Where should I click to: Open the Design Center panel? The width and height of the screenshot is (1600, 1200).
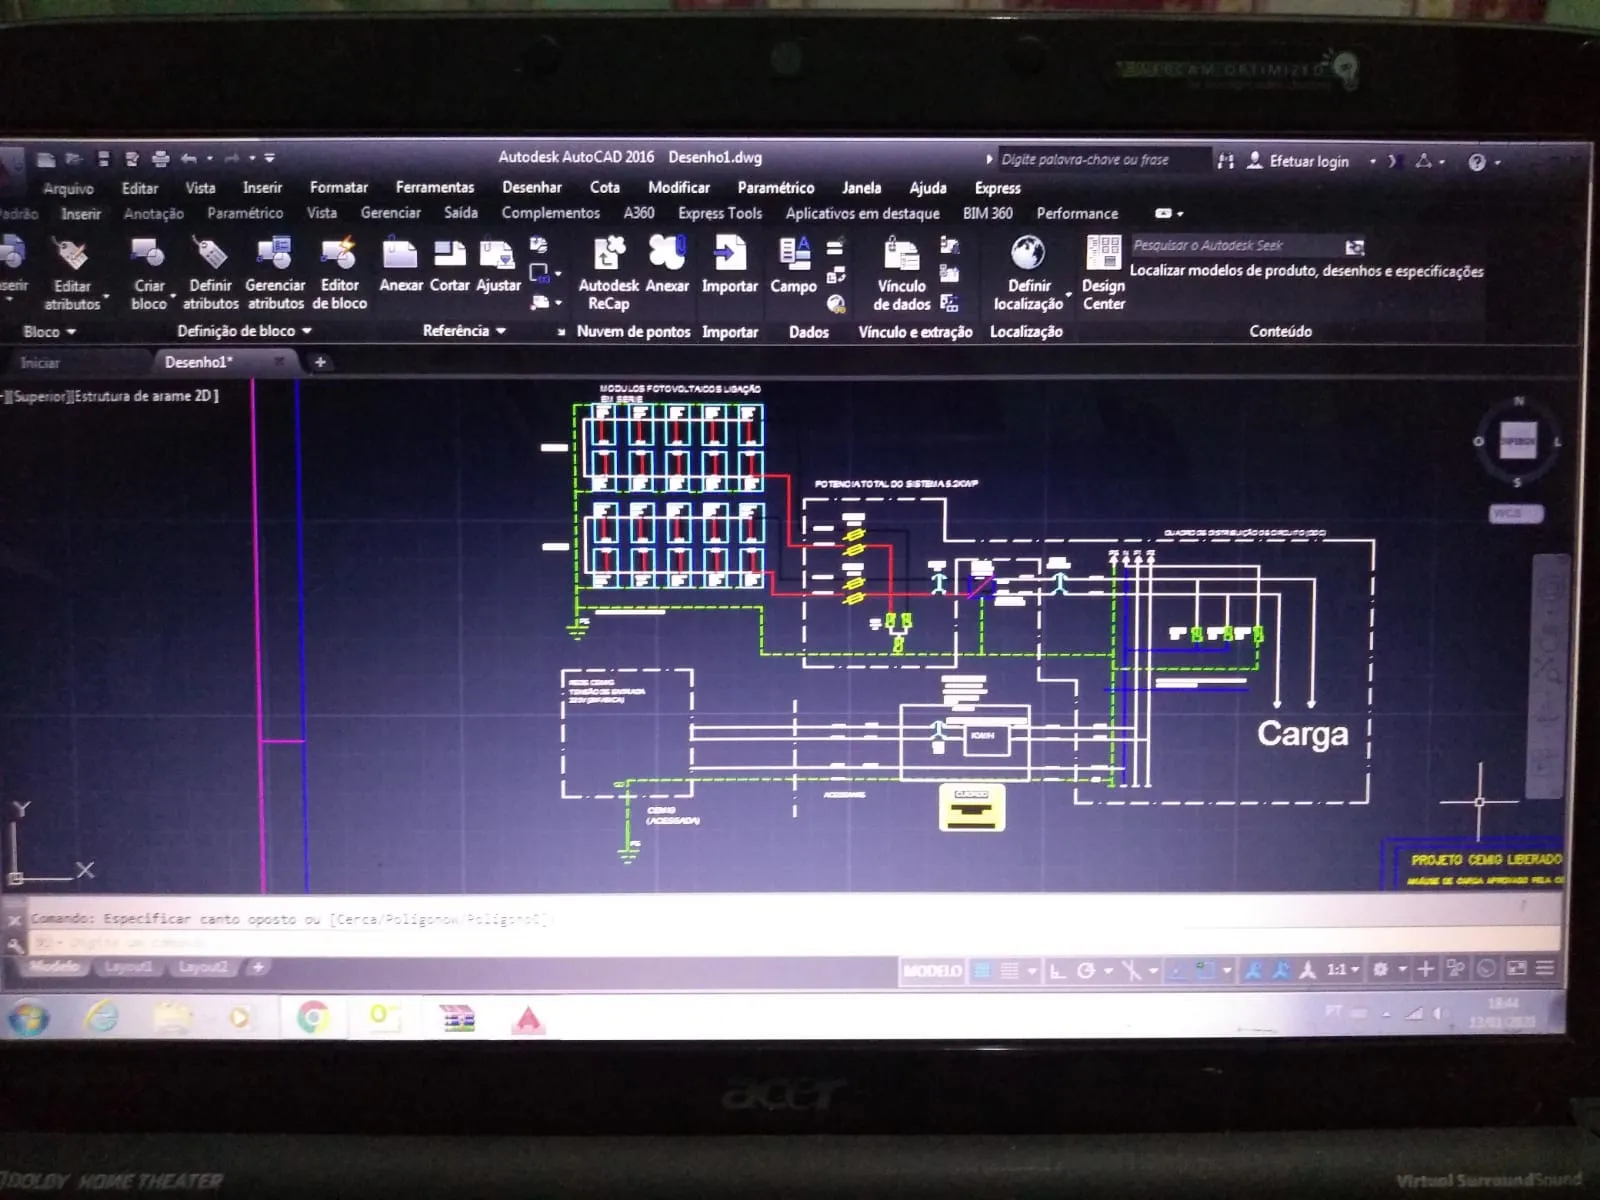1103,256
